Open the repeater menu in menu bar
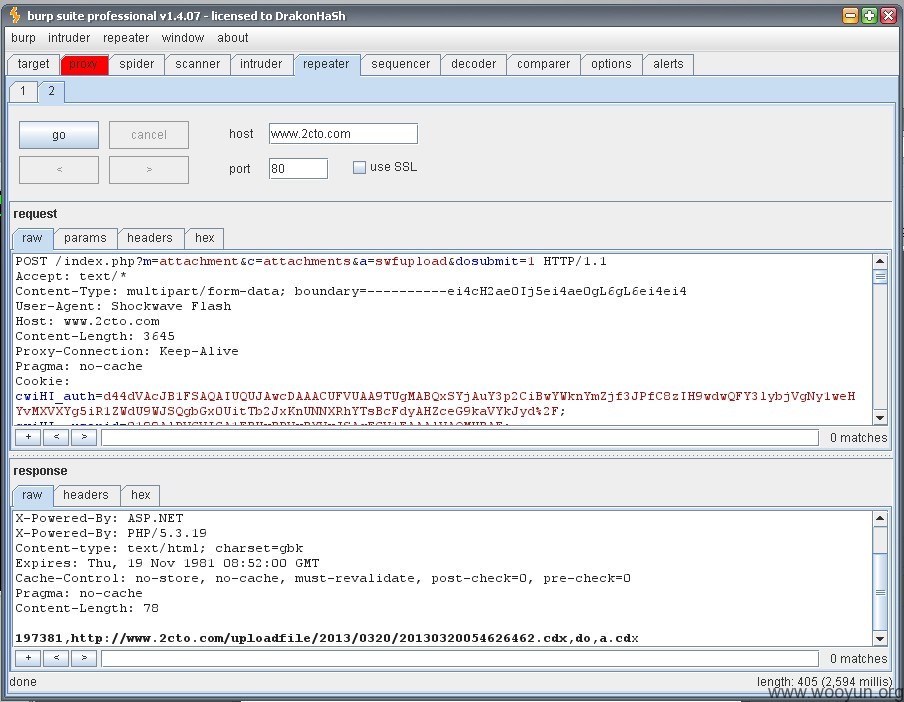The height and width of the screenshot is (702, 904). coord(126,38)
